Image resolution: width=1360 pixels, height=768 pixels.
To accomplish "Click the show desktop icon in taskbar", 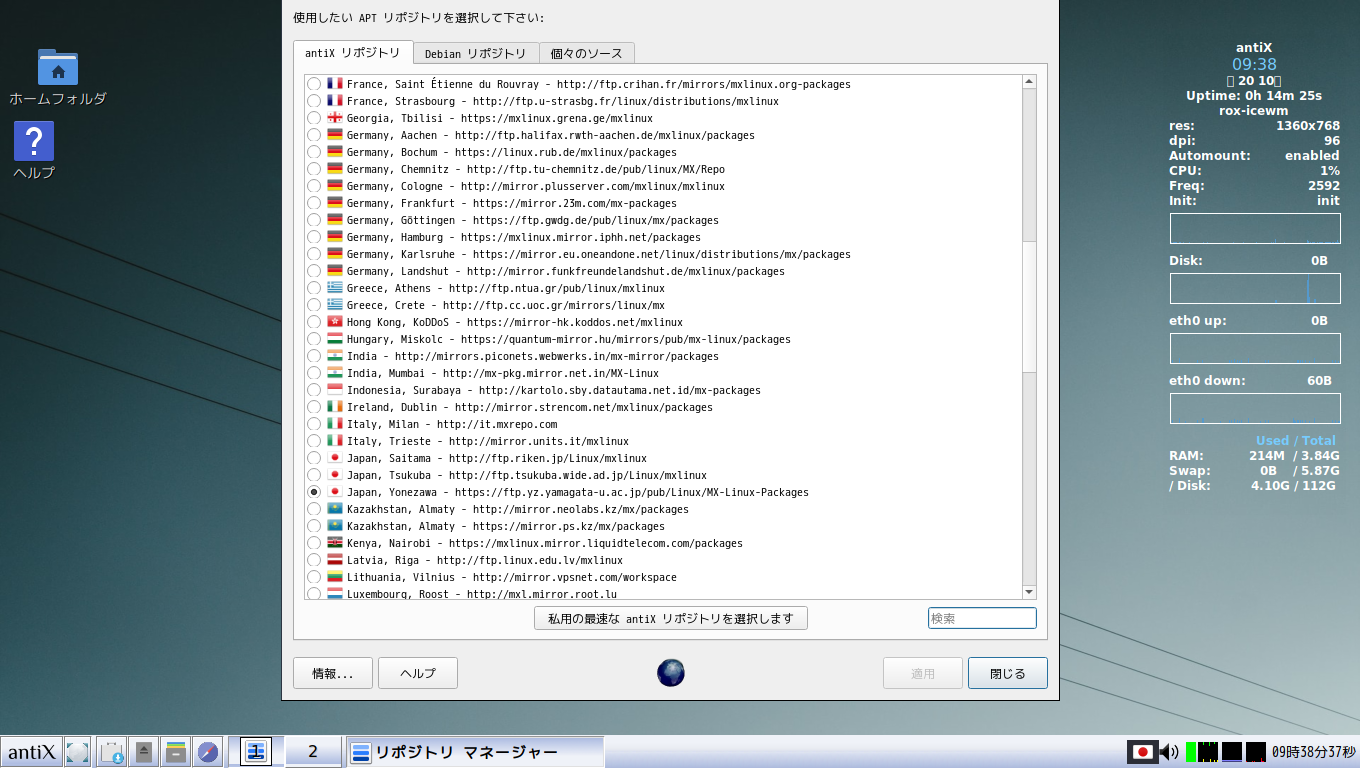I will click(x=78, y=752).
